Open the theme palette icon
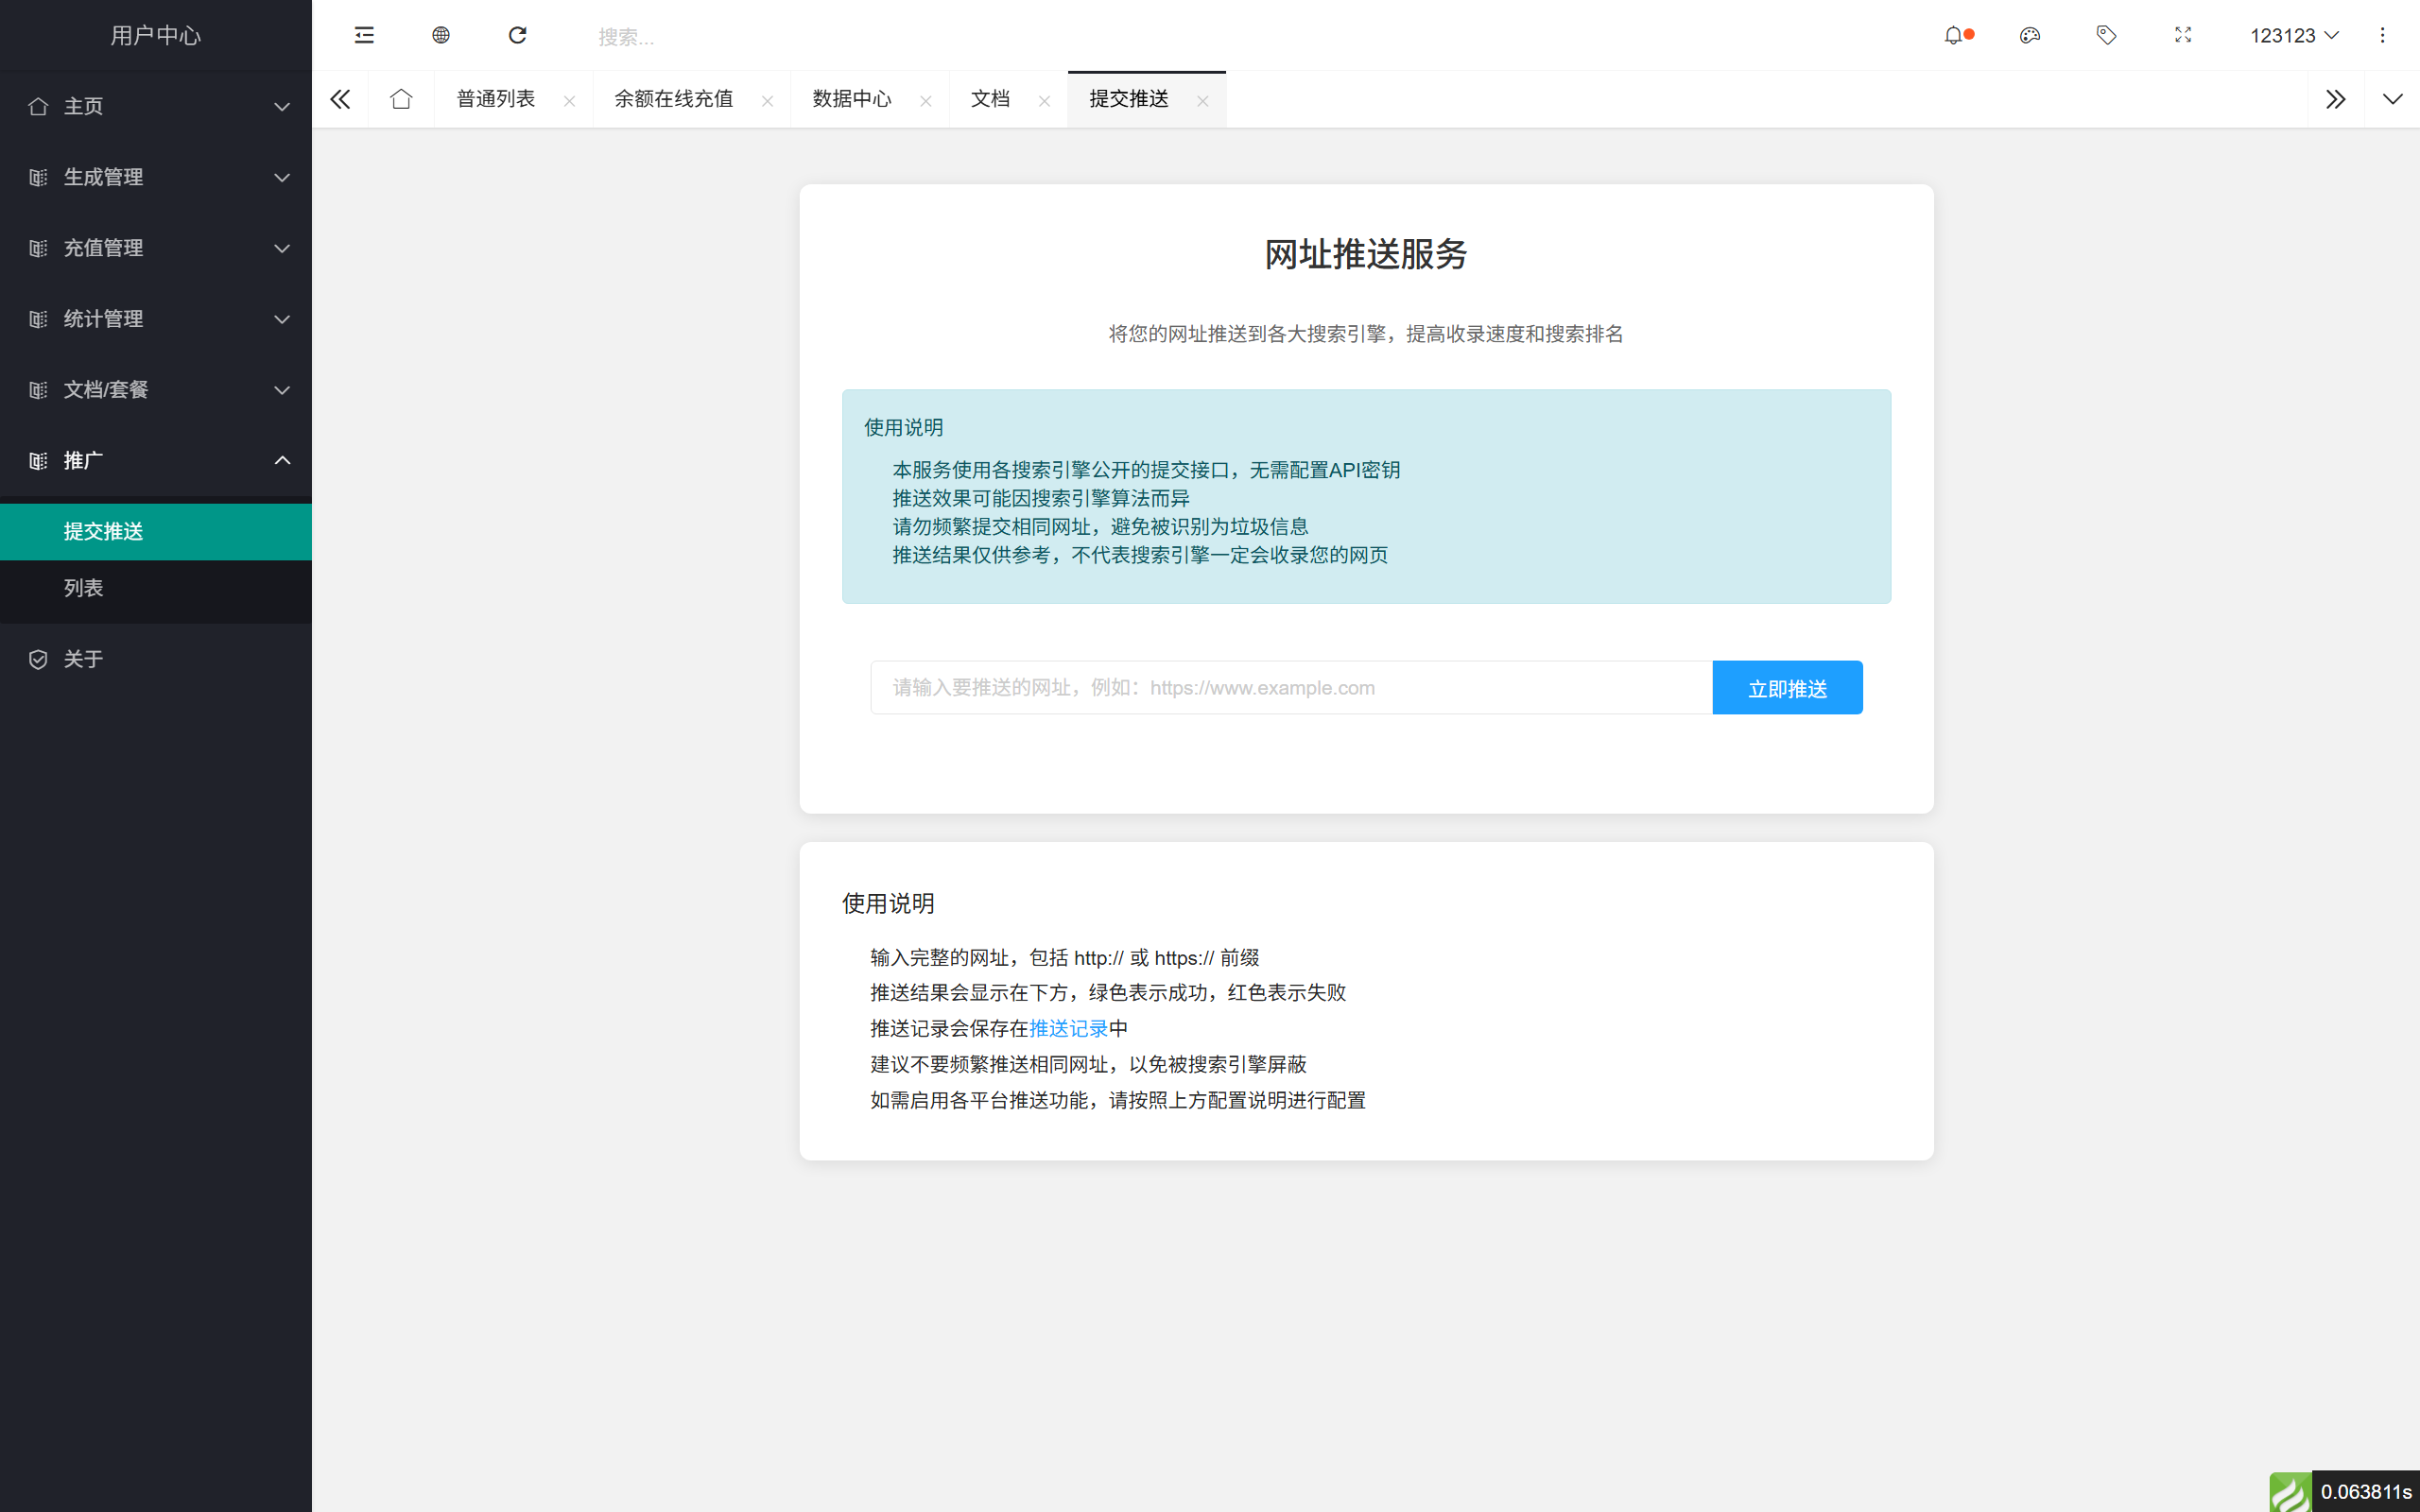Image resolution: width=2420 pixels, height=1512 pixels. (2030, 35)
